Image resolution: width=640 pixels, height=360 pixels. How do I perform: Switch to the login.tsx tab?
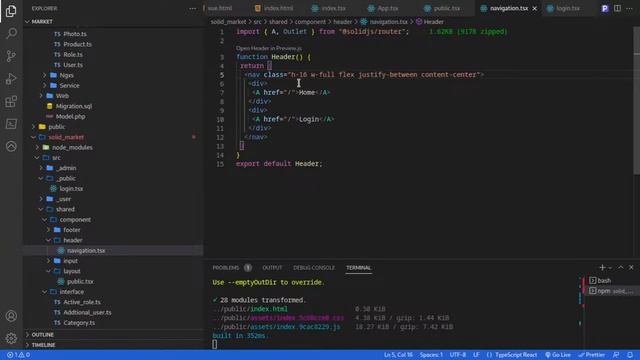coord(564,8)
